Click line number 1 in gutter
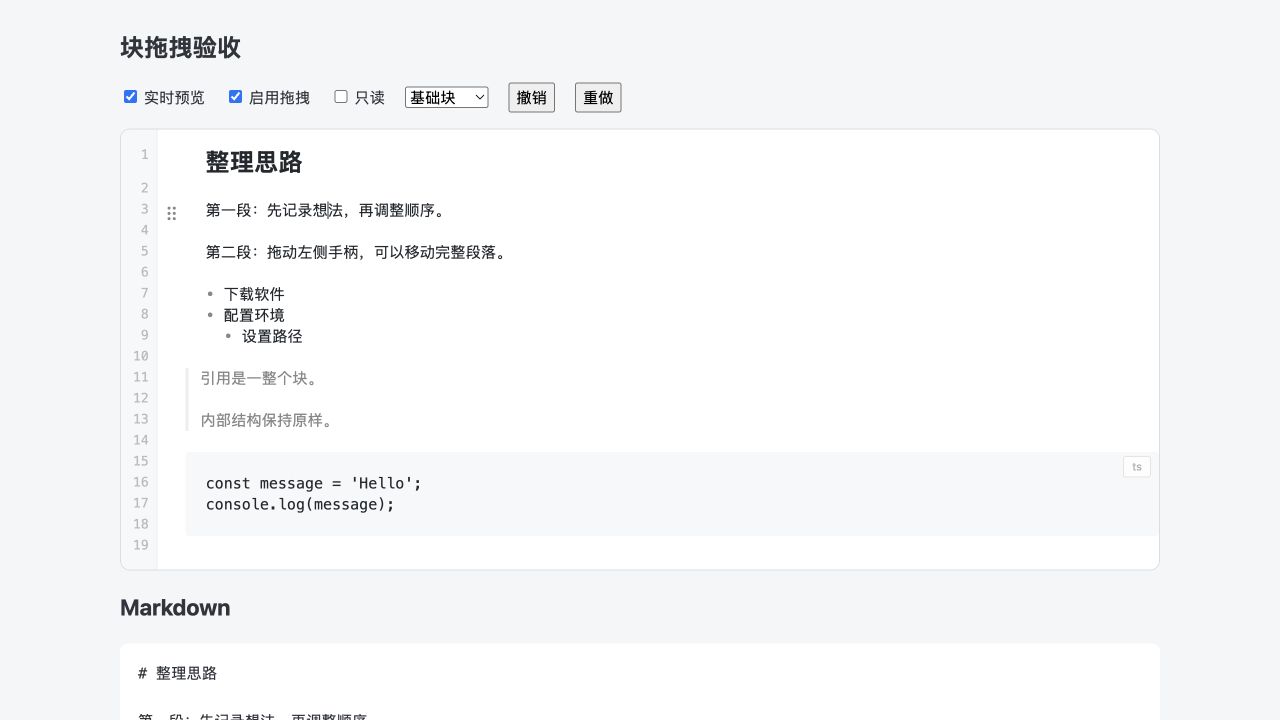 [144, 155]
